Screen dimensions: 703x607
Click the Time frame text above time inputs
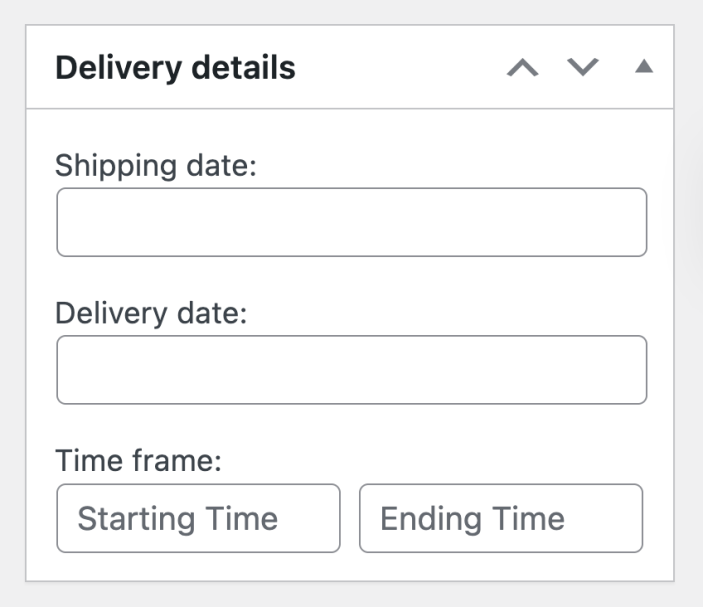point(138,461)
